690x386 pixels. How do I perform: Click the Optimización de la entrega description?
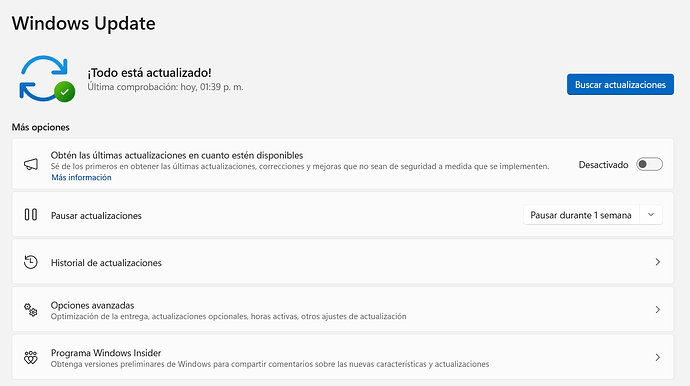click(228, 316)
